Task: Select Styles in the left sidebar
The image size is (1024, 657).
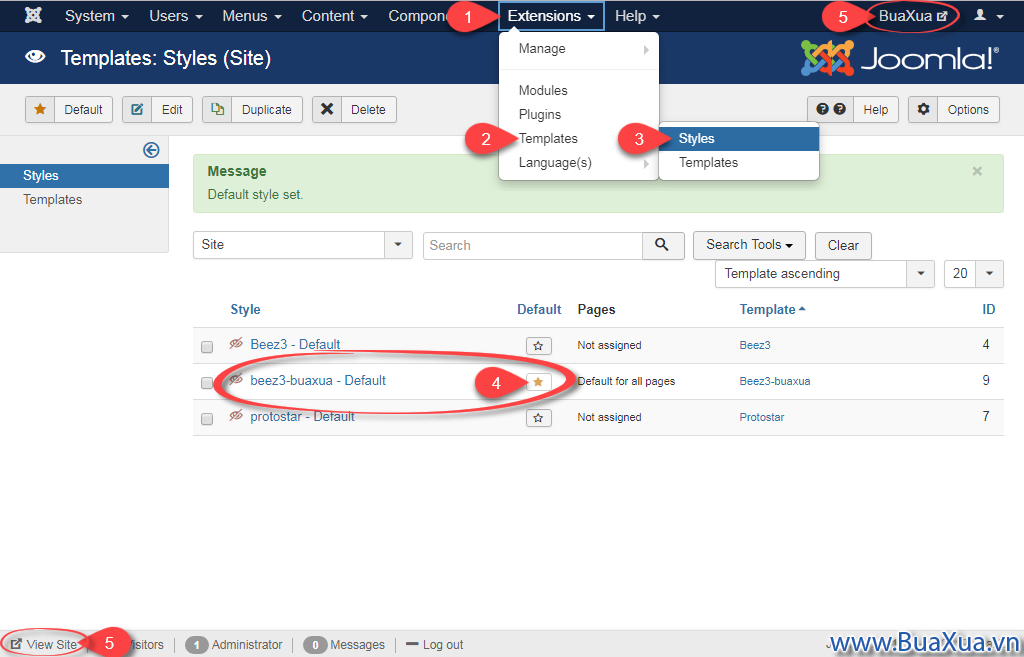Action: click(84, 176)
